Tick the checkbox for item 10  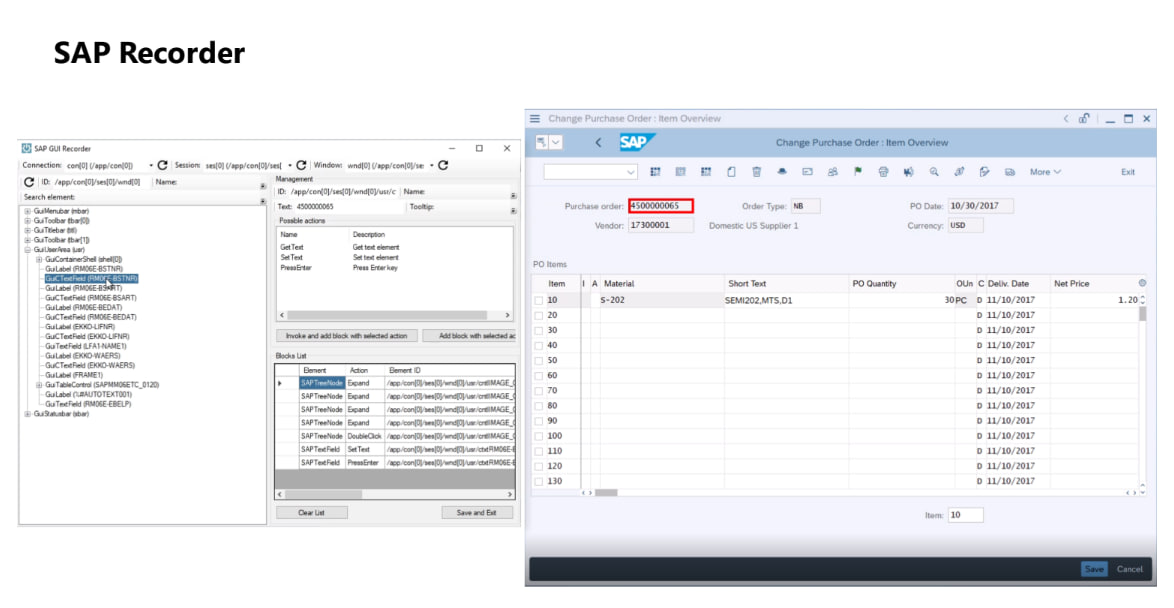538,300
